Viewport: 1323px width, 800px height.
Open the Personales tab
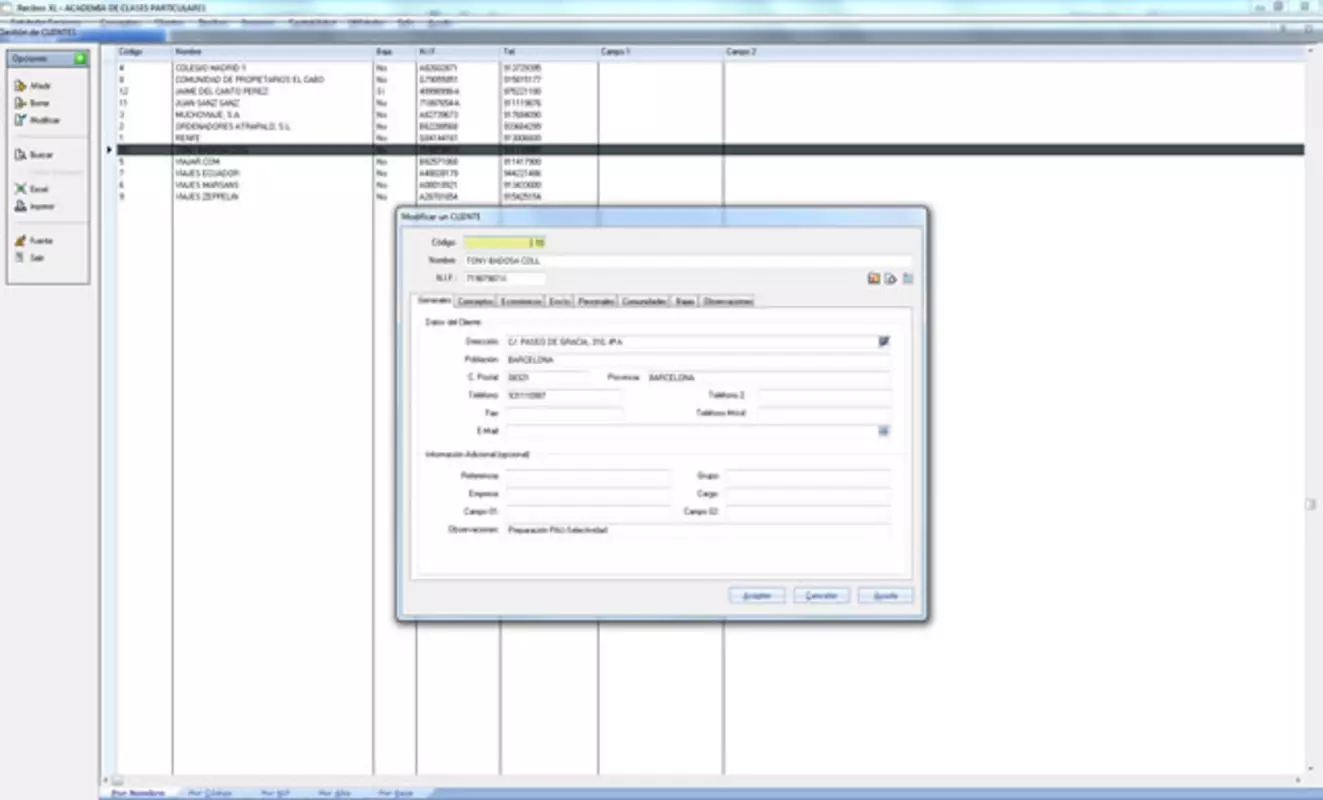[597, 301]
